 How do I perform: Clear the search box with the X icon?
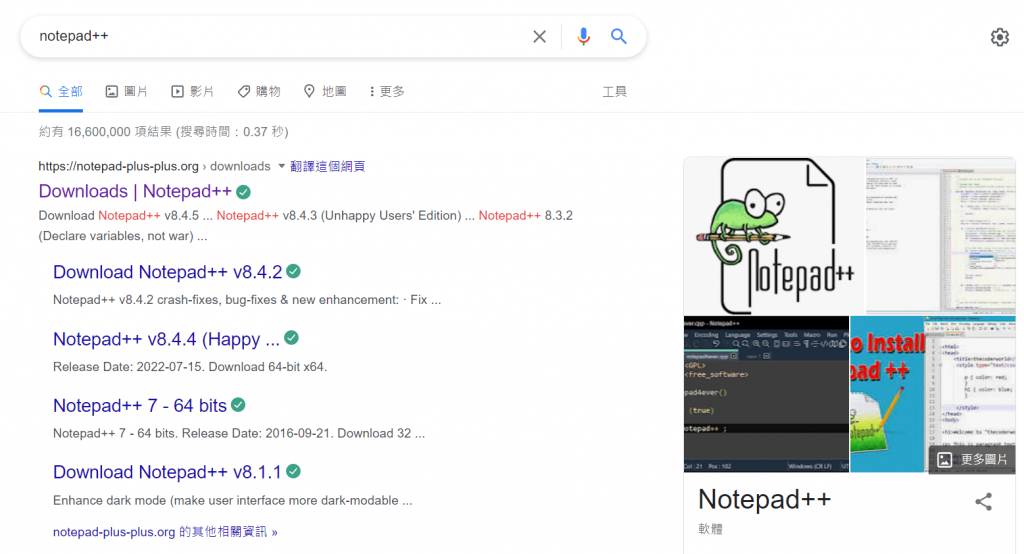(539, 37)
